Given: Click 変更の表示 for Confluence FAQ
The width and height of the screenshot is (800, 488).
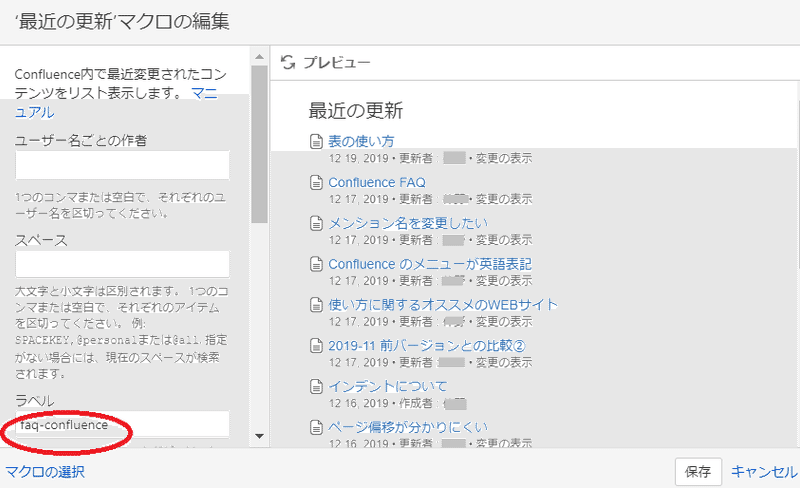Looking at the screenshot, I should [x=504, y=199].
